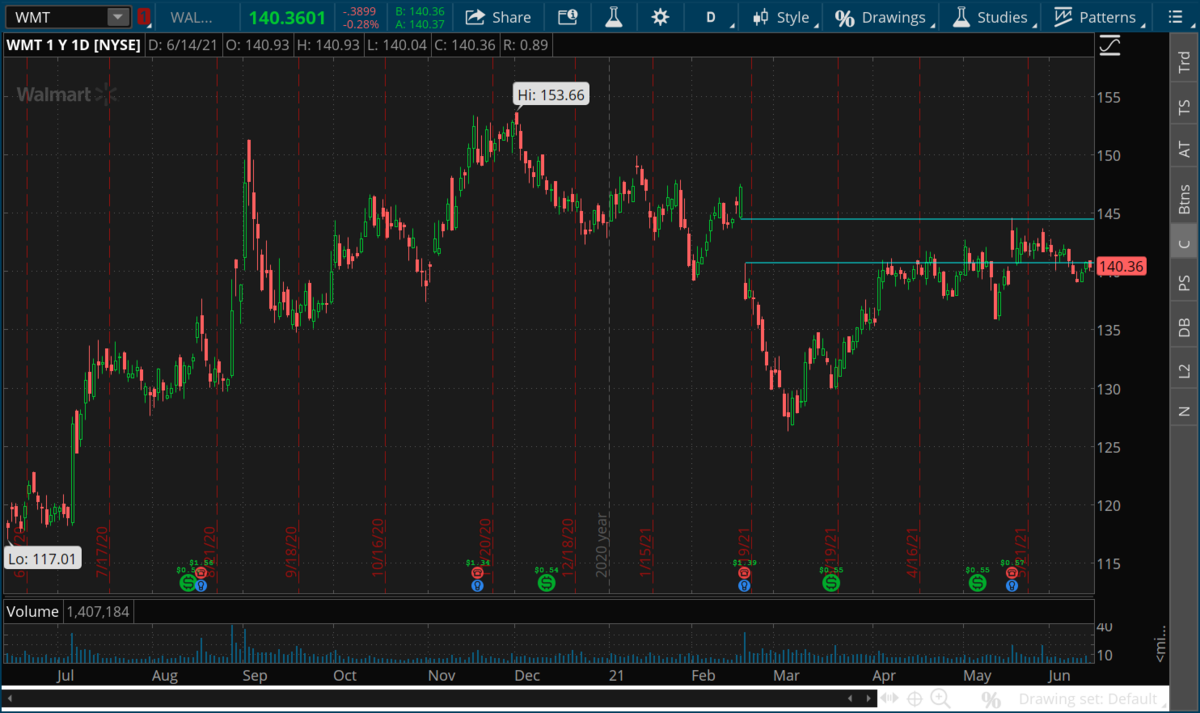Open the flask icon left of the gear
The width and height of the screenshot is (1200, 713).
pyautogui.click(x=612, y=17)
